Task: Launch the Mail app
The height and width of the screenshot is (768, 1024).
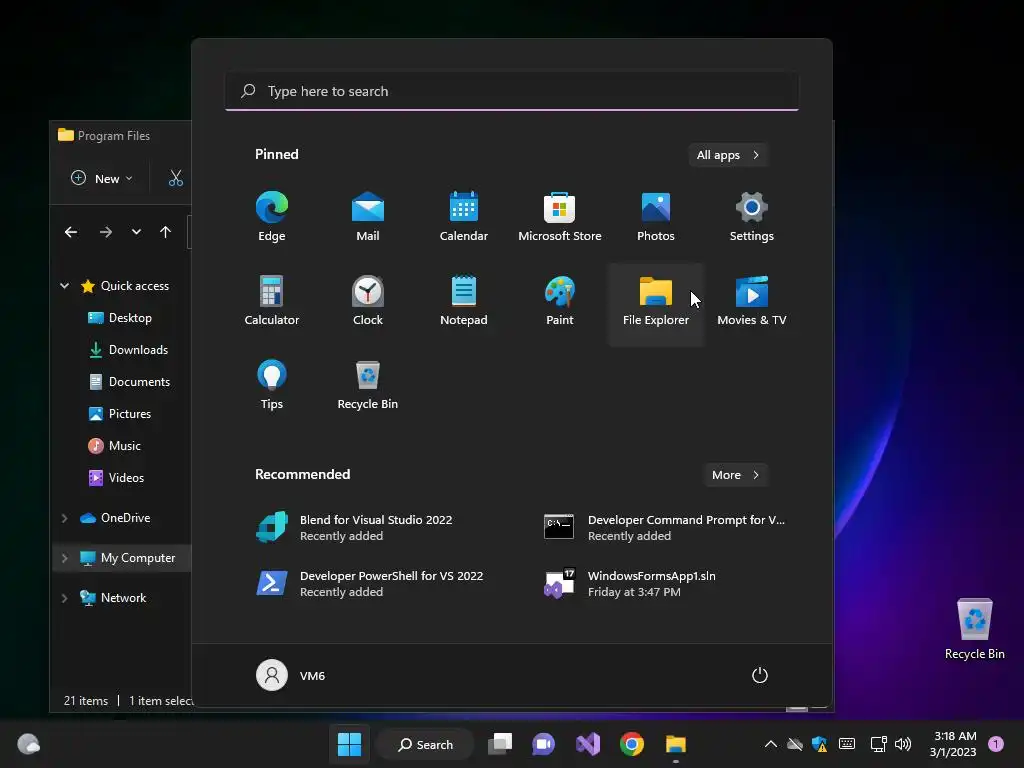Action: (368, 217)
